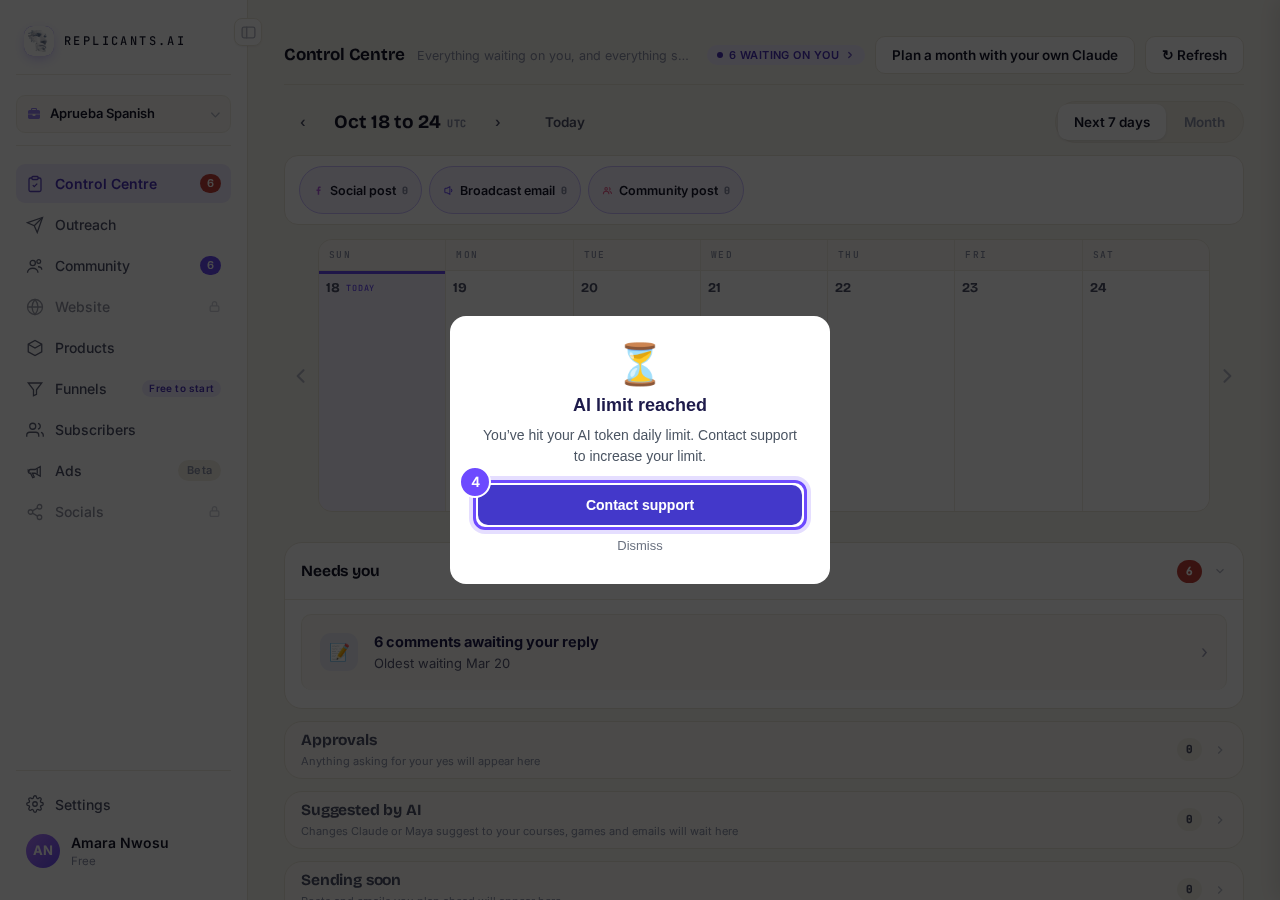Switch to Month view
1280x900 pixels.
tap(1204, 122)
